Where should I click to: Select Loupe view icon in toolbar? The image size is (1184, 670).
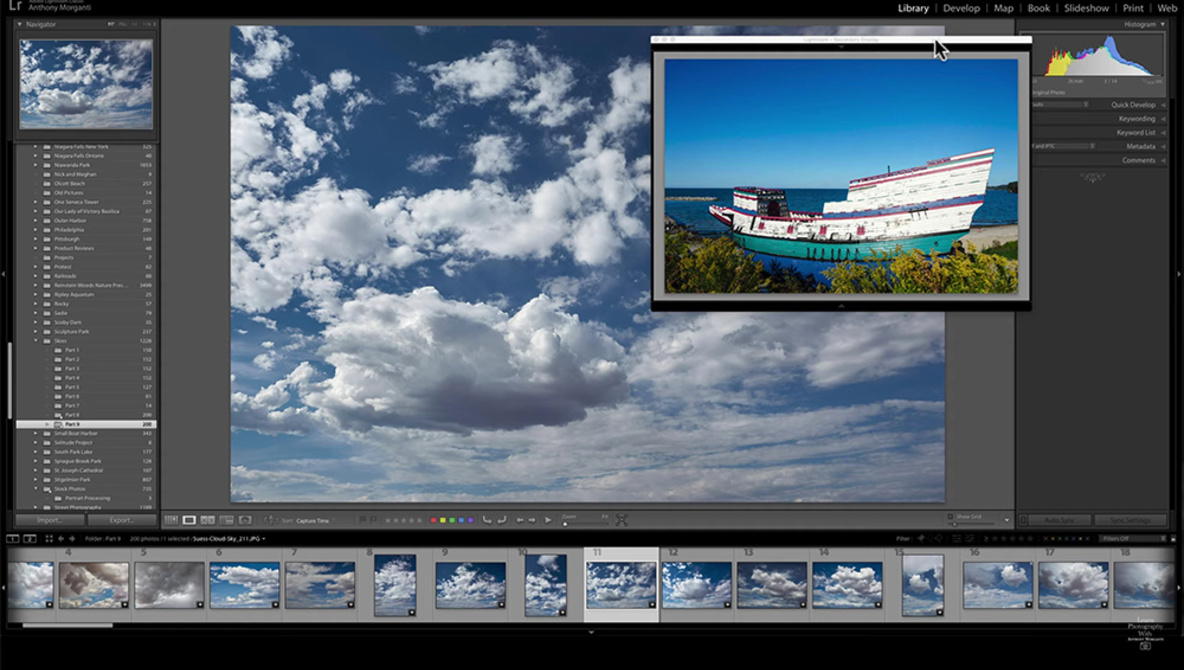(189, 520)
